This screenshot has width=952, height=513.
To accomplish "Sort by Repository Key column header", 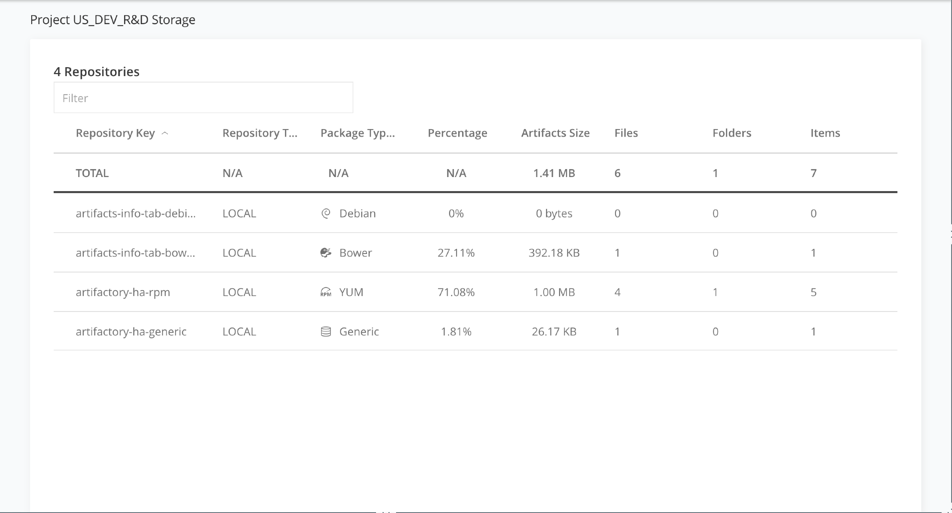I will tap(115, 133).
